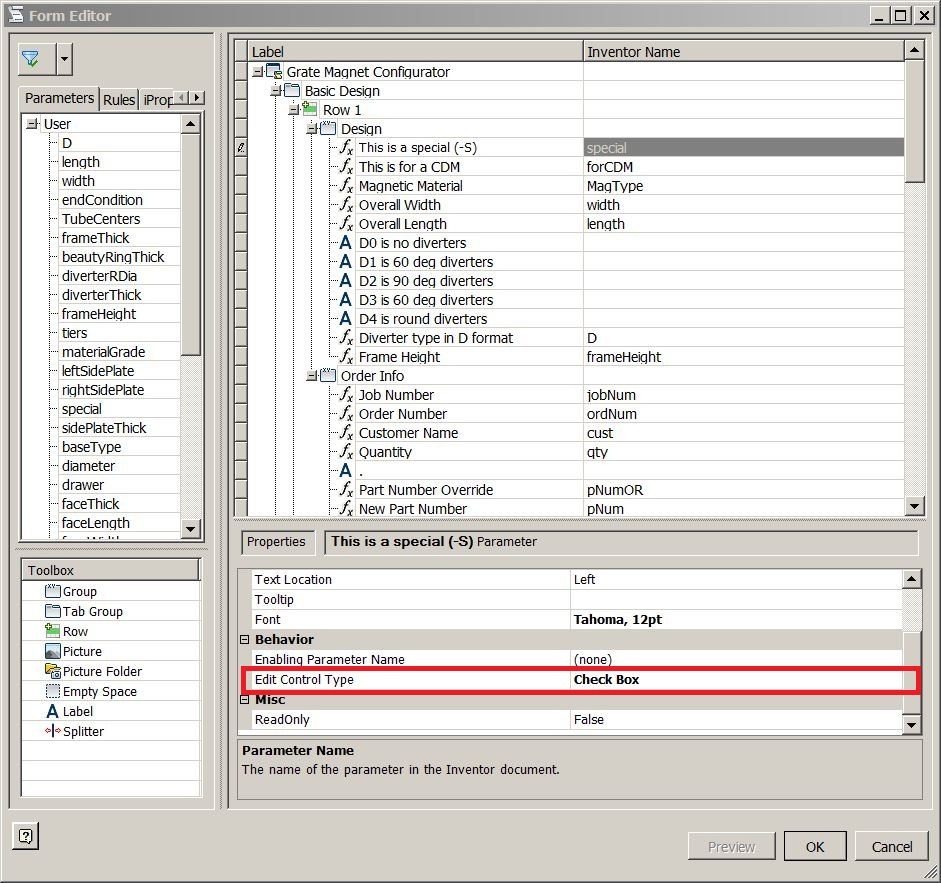Viewport: 941px width, 883px height.
Task: Add a Label from the Toolbox
Action: (76, 711)
